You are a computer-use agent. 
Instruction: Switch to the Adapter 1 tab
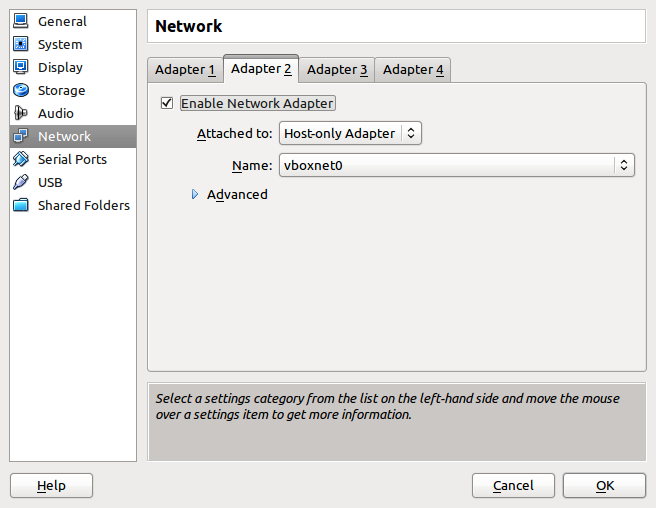[185, 70]
